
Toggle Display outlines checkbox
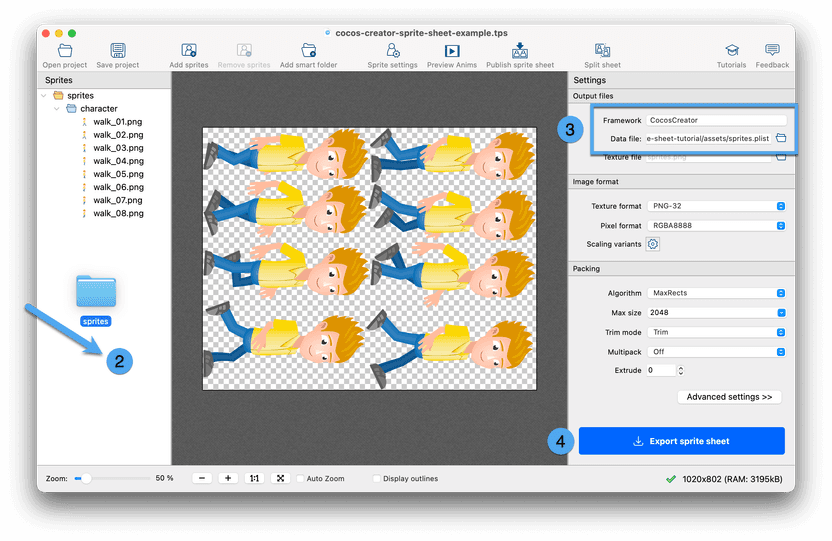(x=377, y=478)
